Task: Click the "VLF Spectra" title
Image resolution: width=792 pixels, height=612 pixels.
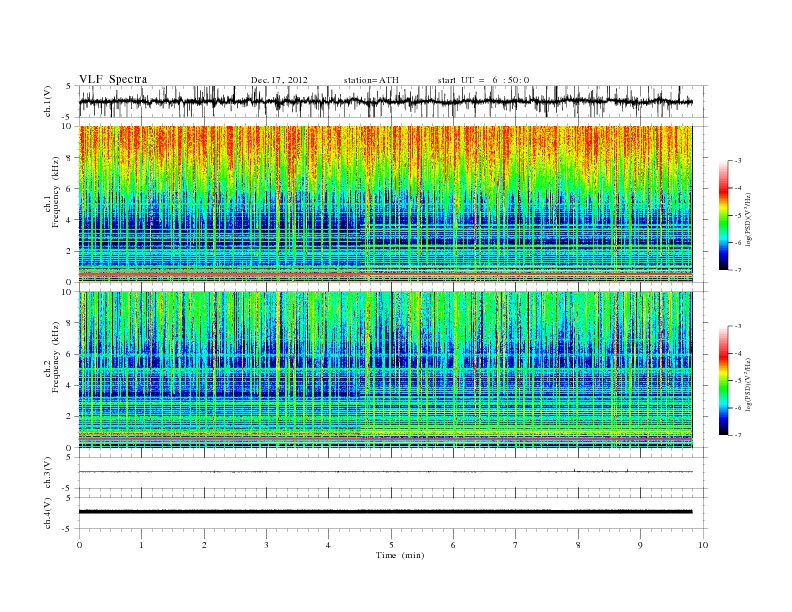Action: pos(113,79)
